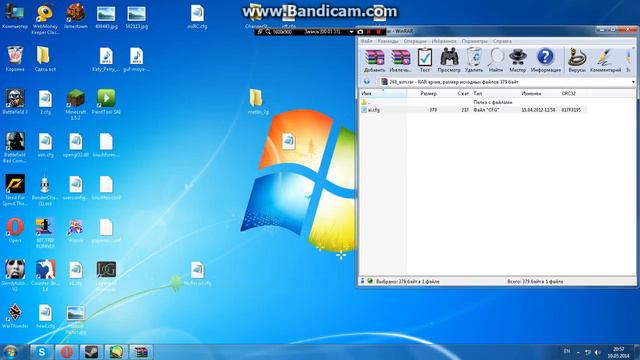Select the Need For Speed desktop shortcut
The width and height of the screenshot is (640, 360).
(x=15, y=190)
